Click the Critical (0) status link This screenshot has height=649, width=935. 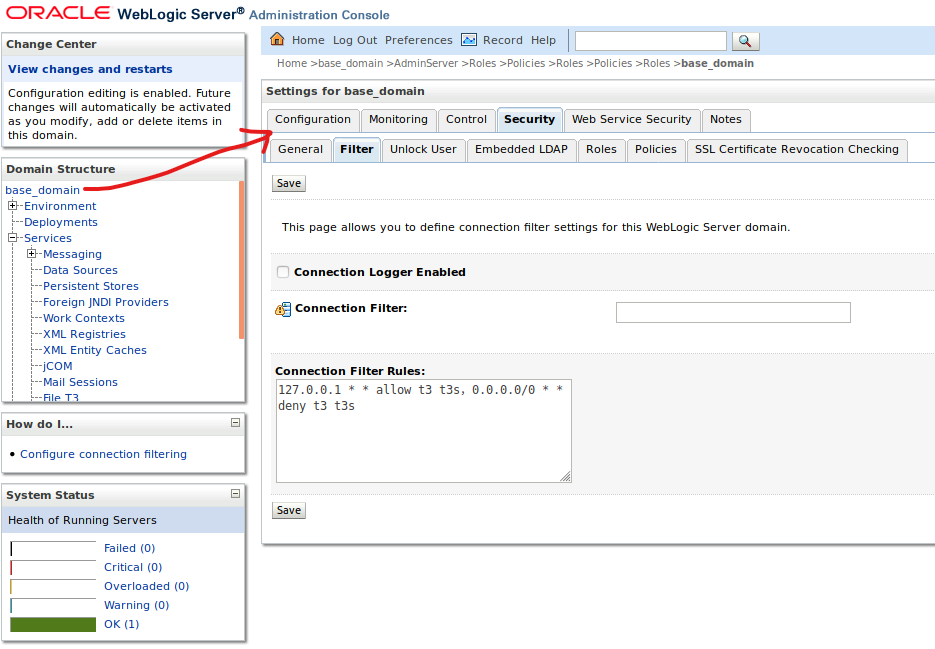point(133,567)
